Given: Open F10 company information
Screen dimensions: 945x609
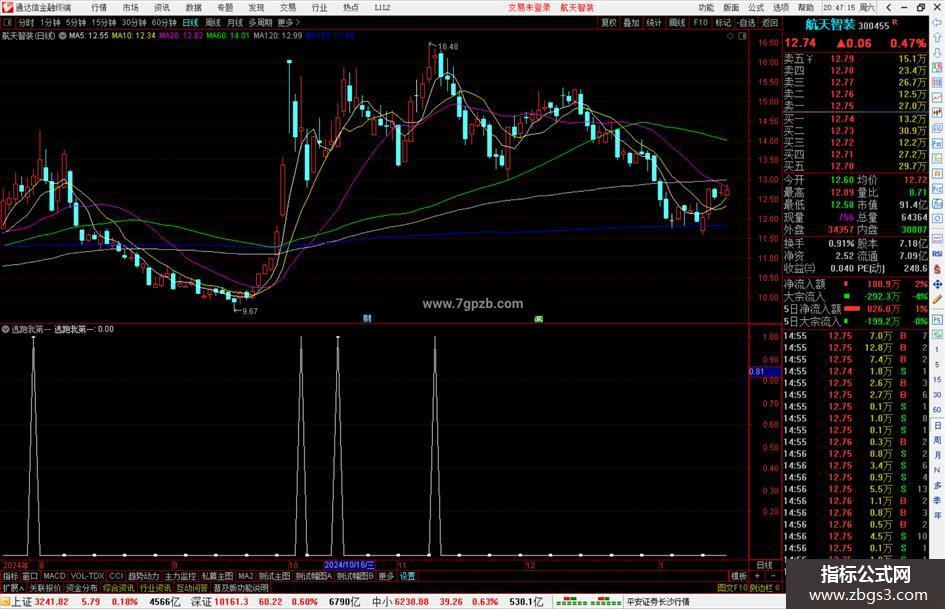Looking at the screenshot, I should point(700,23).
